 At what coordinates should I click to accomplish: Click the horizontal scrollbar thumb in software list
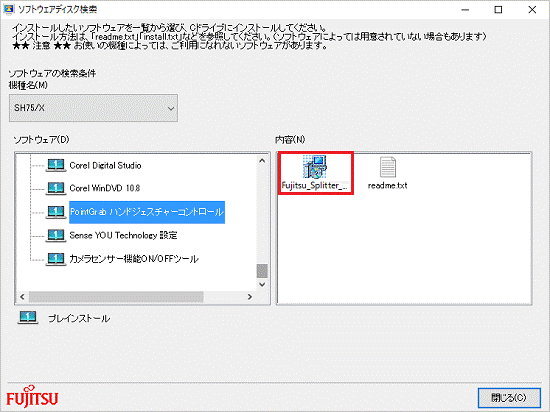click(116, 297)
